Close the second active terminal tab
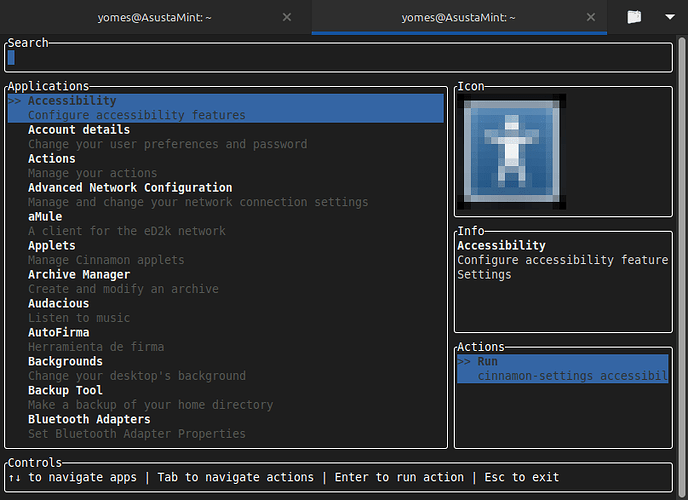Screen dimensions: 688x500 coord(591,17)
